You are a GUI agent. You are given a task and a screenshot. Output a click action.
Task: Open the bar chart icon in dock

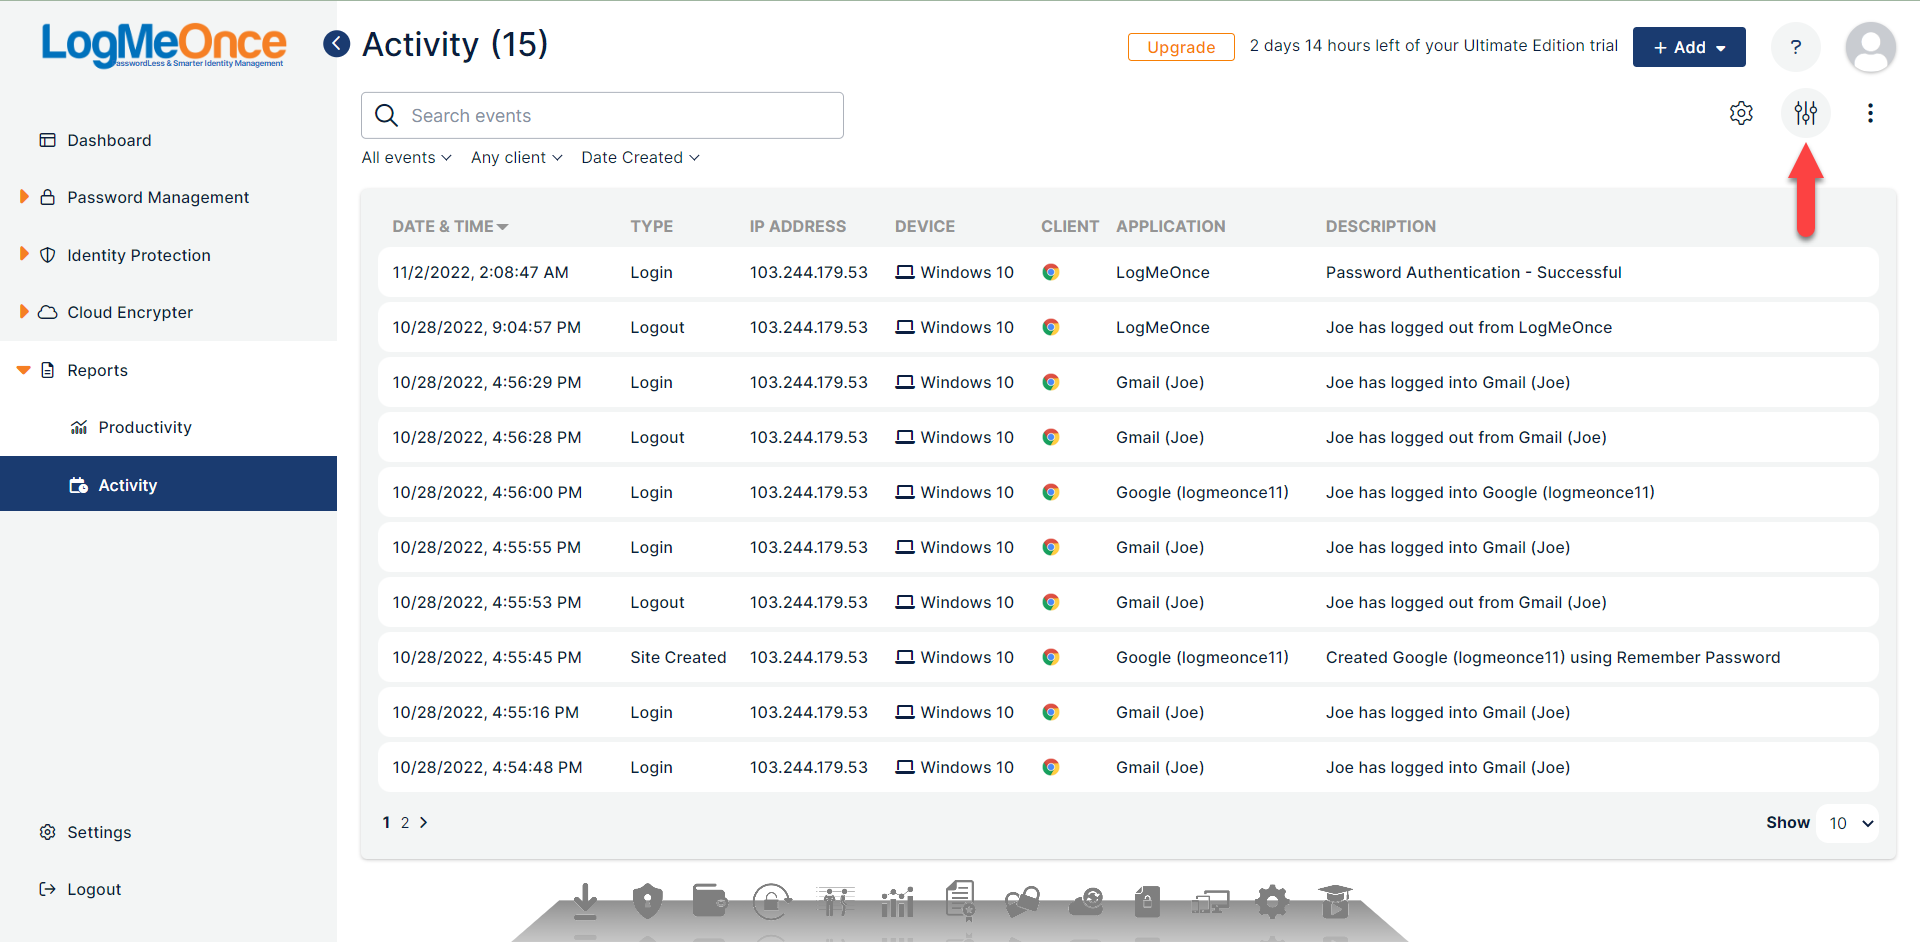tap(897, 902)
